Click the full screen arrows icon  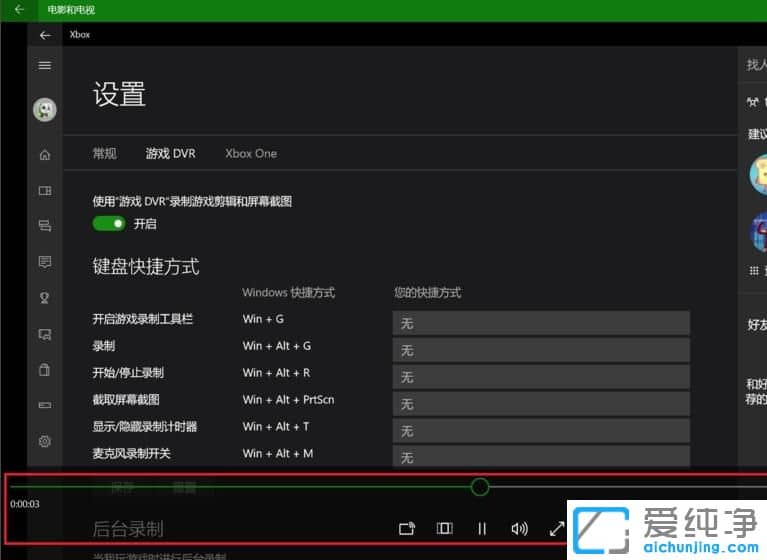pos(557,529)
